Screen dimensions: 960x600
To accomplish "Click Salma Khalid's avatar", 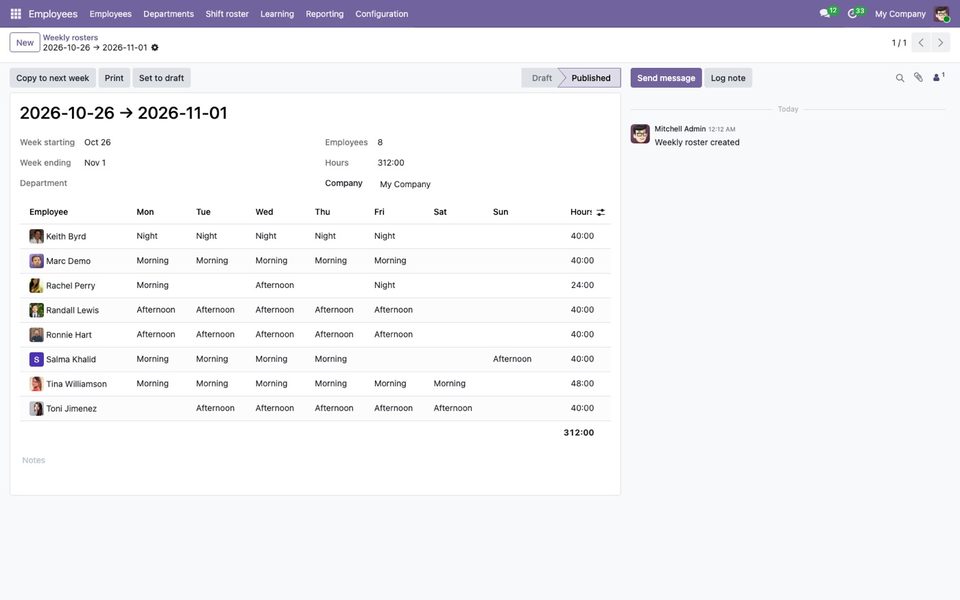I will point(36,359).
